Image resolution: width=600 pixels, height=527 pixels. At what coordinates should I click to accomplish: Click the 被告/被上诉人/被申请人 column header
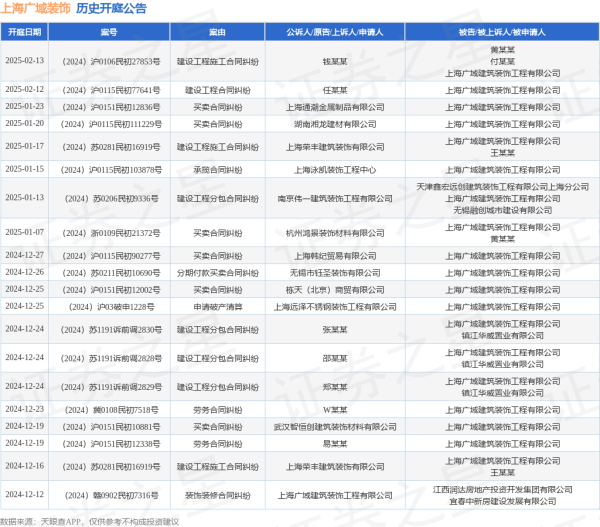pos(502,32)
